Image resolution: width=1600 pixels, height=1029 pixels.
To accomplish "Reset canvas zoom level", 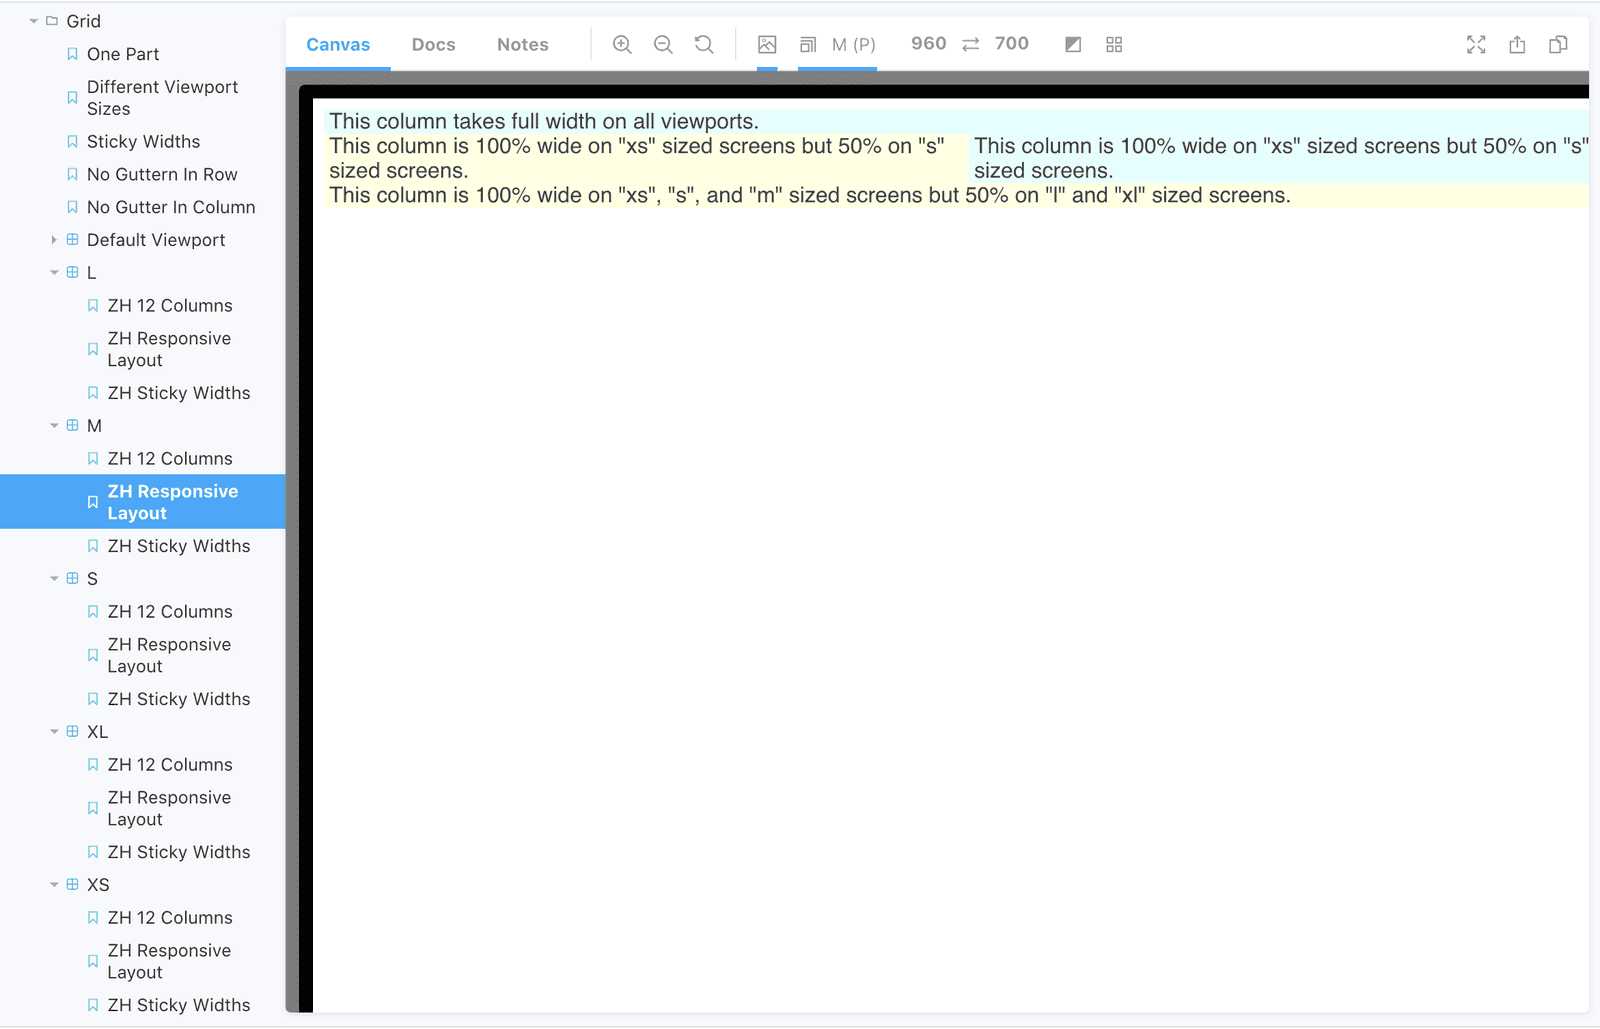I will pos(704,44).
